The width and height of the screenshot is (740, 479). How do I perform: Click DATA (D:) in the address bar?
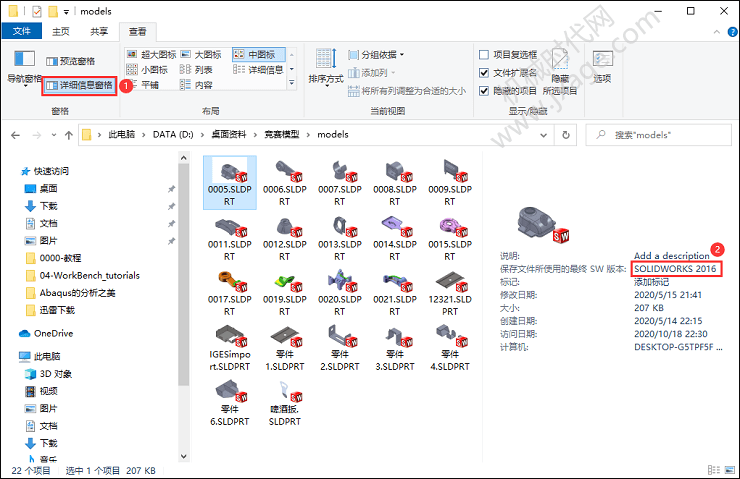(x=173, y=134)
